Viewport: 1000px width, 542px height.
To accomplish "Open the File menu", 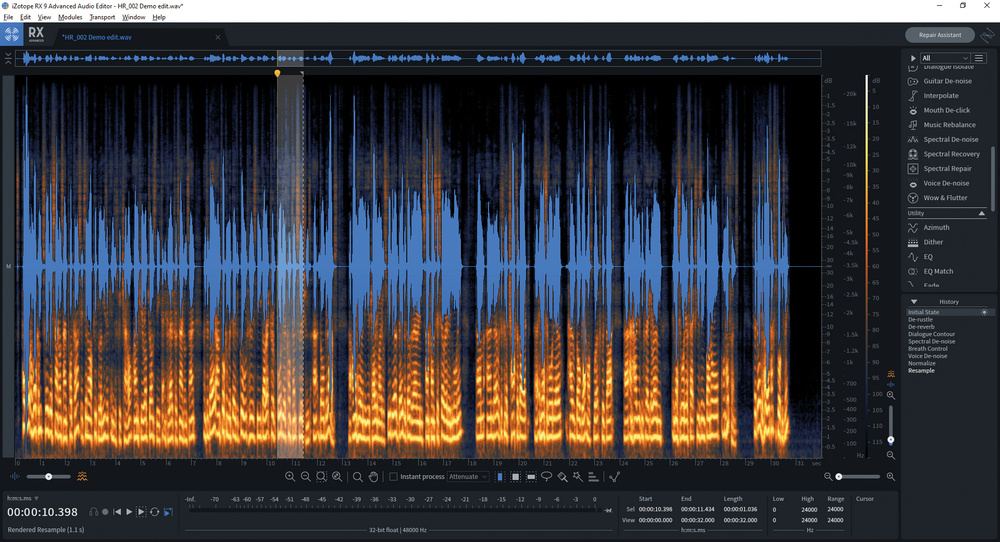I will [x=8, y=17].
